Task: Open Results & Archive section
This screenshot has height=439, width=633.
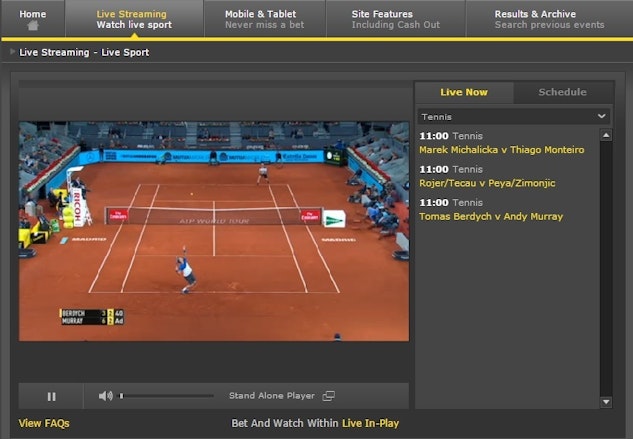Action: point(549,19)
